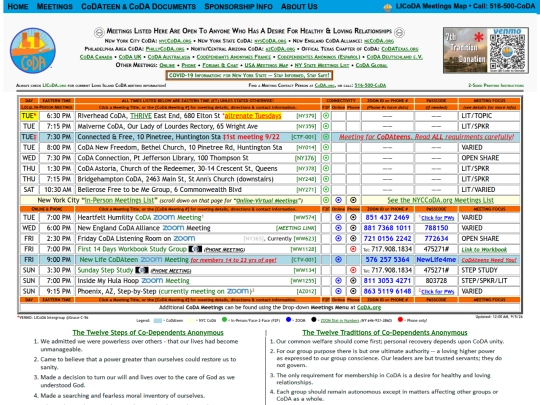The image size is (540, 405).
Task: Open CoDA Global link
Action: pos(371,65)
